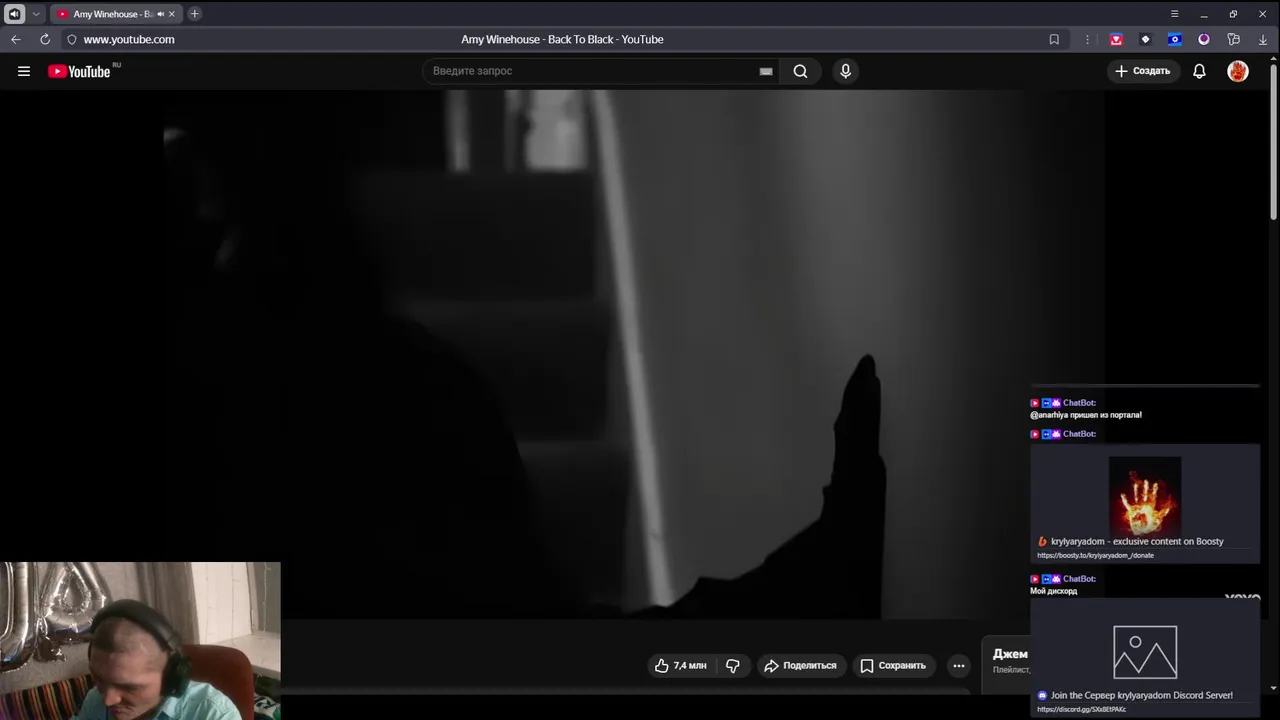
Task: Go back with the browser back arrow
Action: click(15, 39)
